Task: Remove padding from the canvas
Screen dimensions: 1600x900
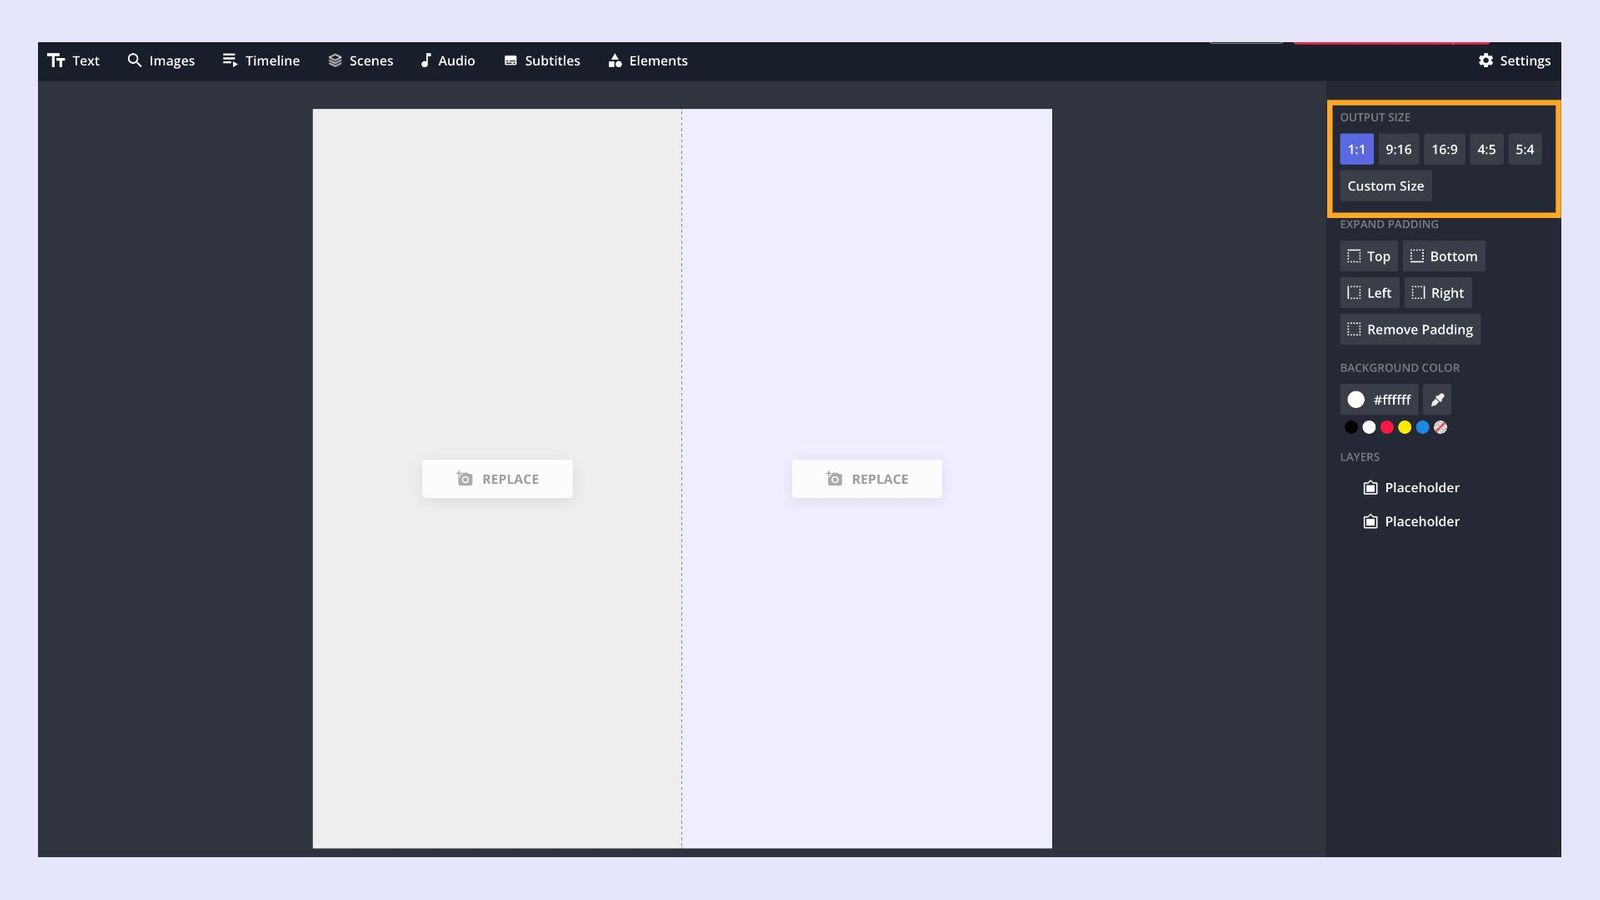Action: coord(1410,329)
